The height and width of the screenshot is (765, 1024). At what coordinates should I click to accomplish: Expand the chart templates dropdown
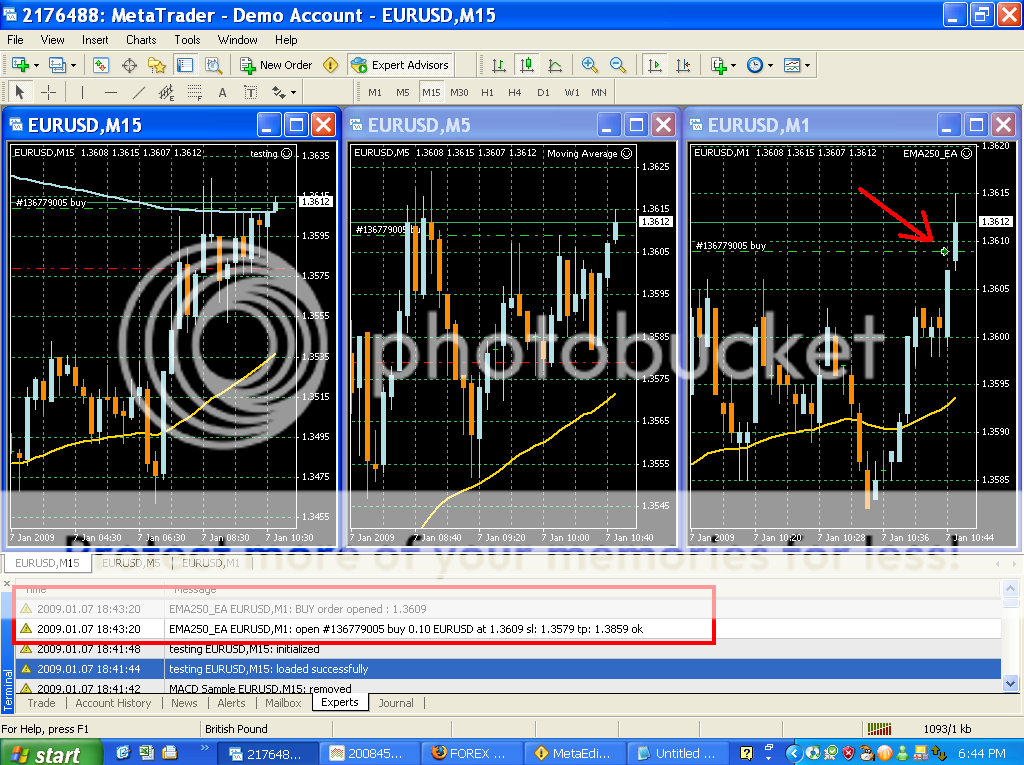coord(807,65)
